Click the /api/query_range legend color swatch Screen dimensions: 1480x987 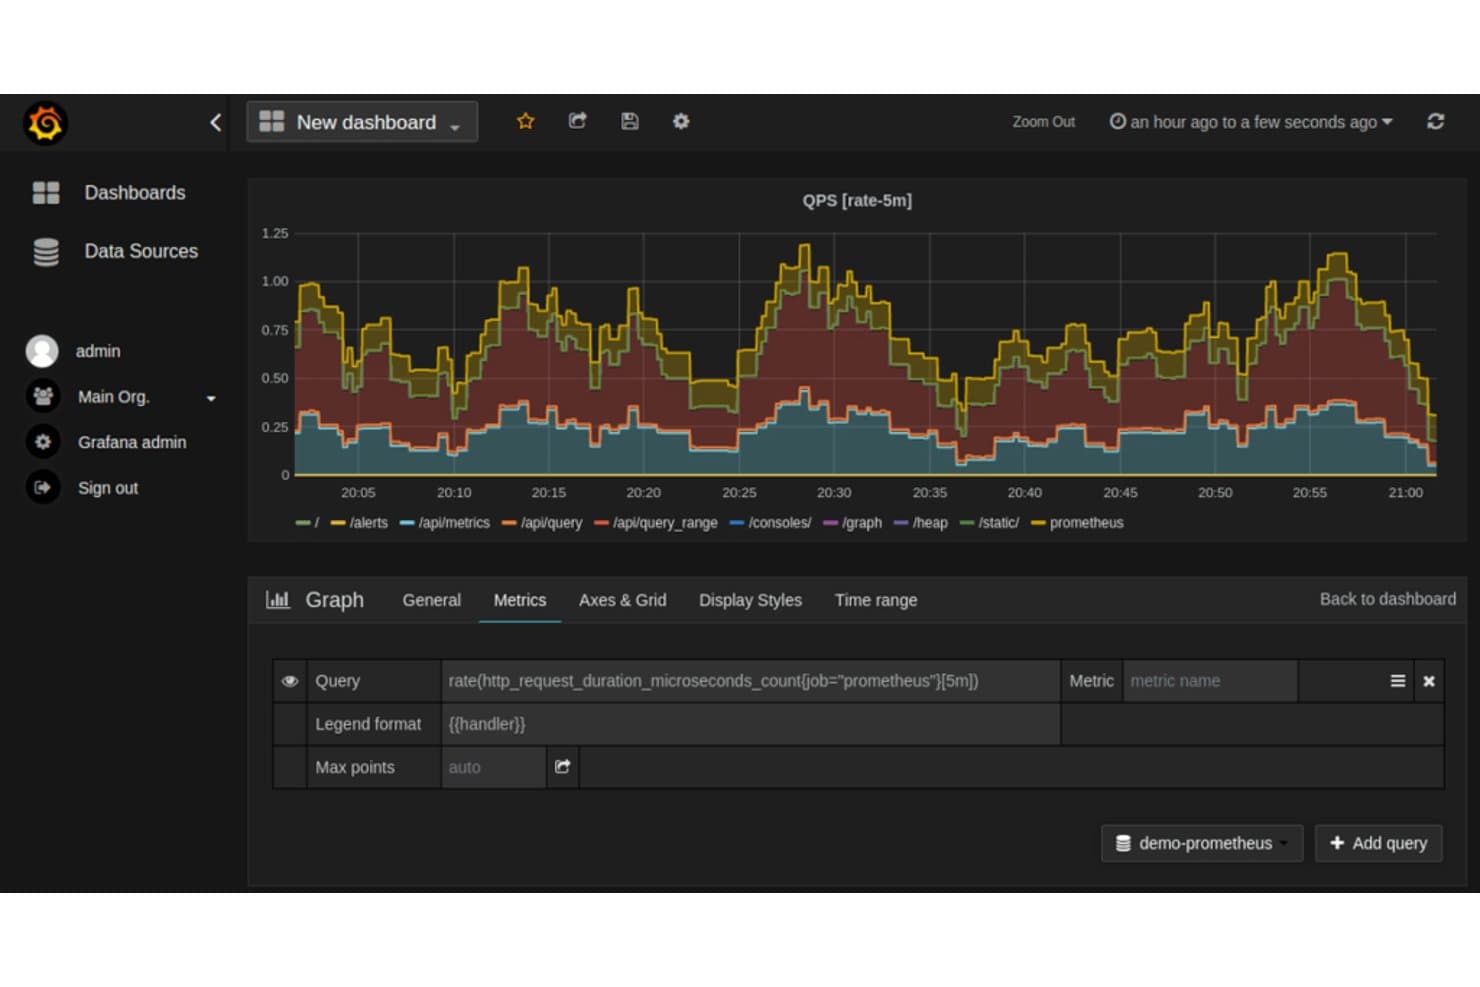tap(601, 523)
